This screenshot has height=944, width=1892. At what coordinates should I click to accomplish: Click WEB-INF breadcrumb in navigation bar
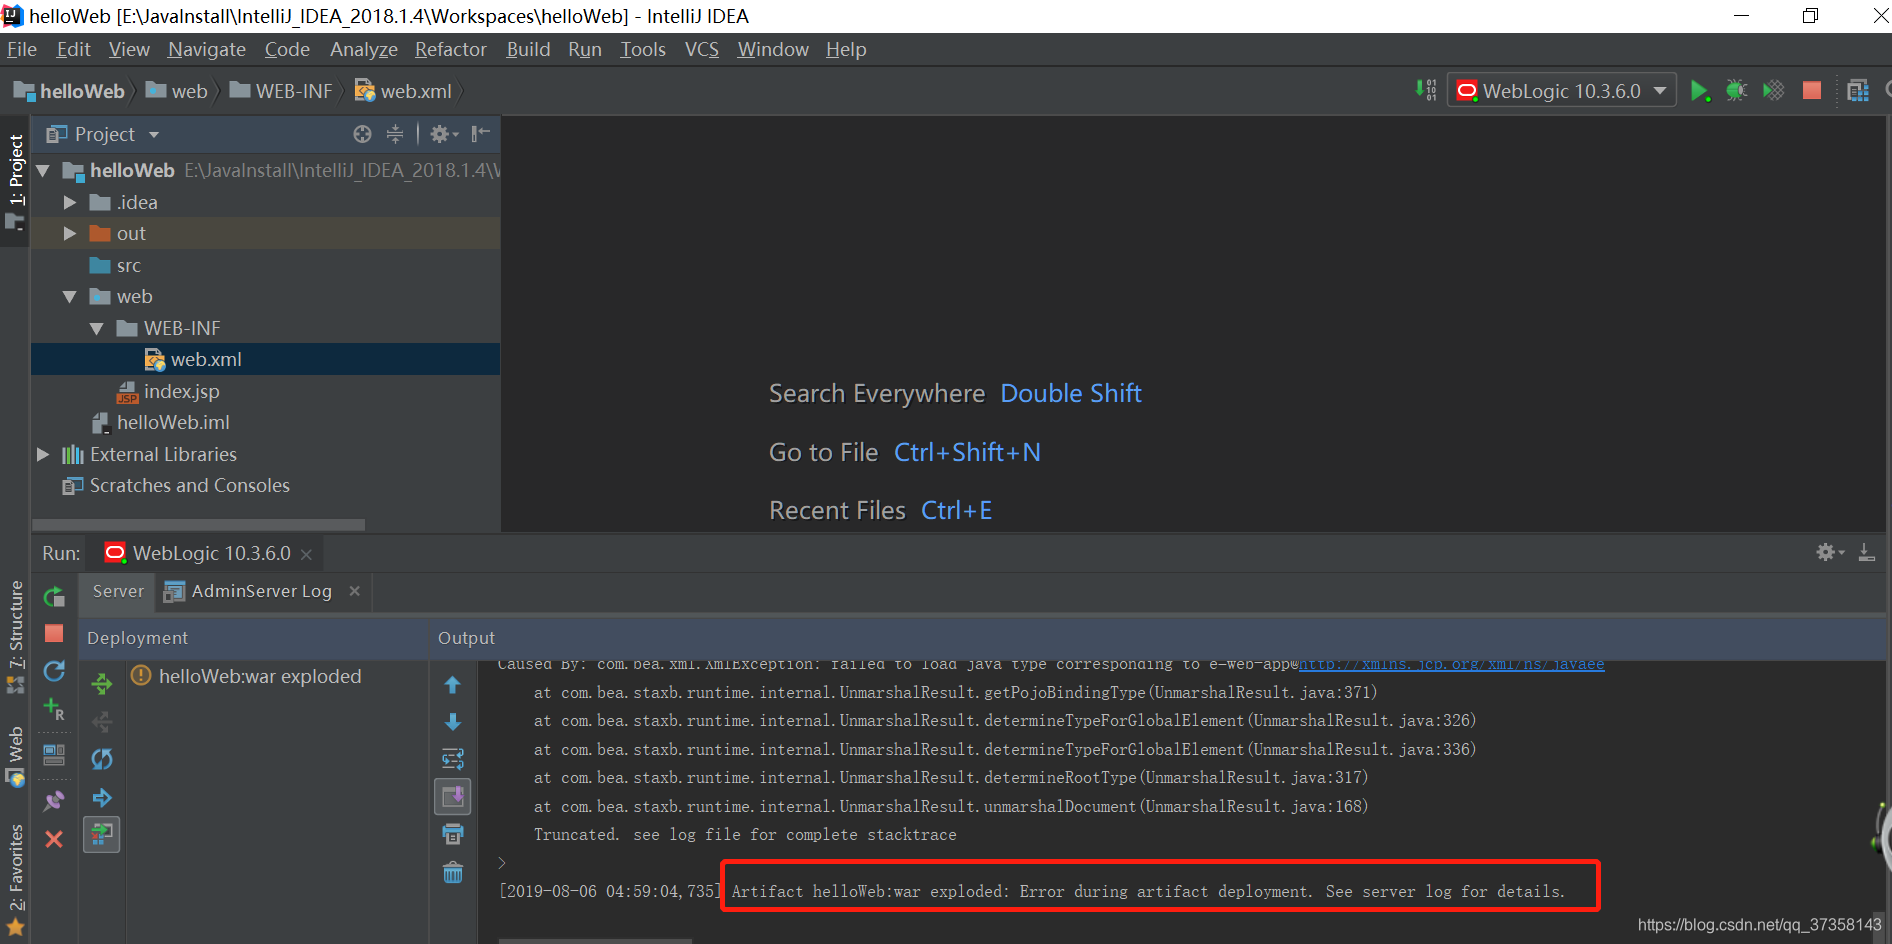pos(281,91)
